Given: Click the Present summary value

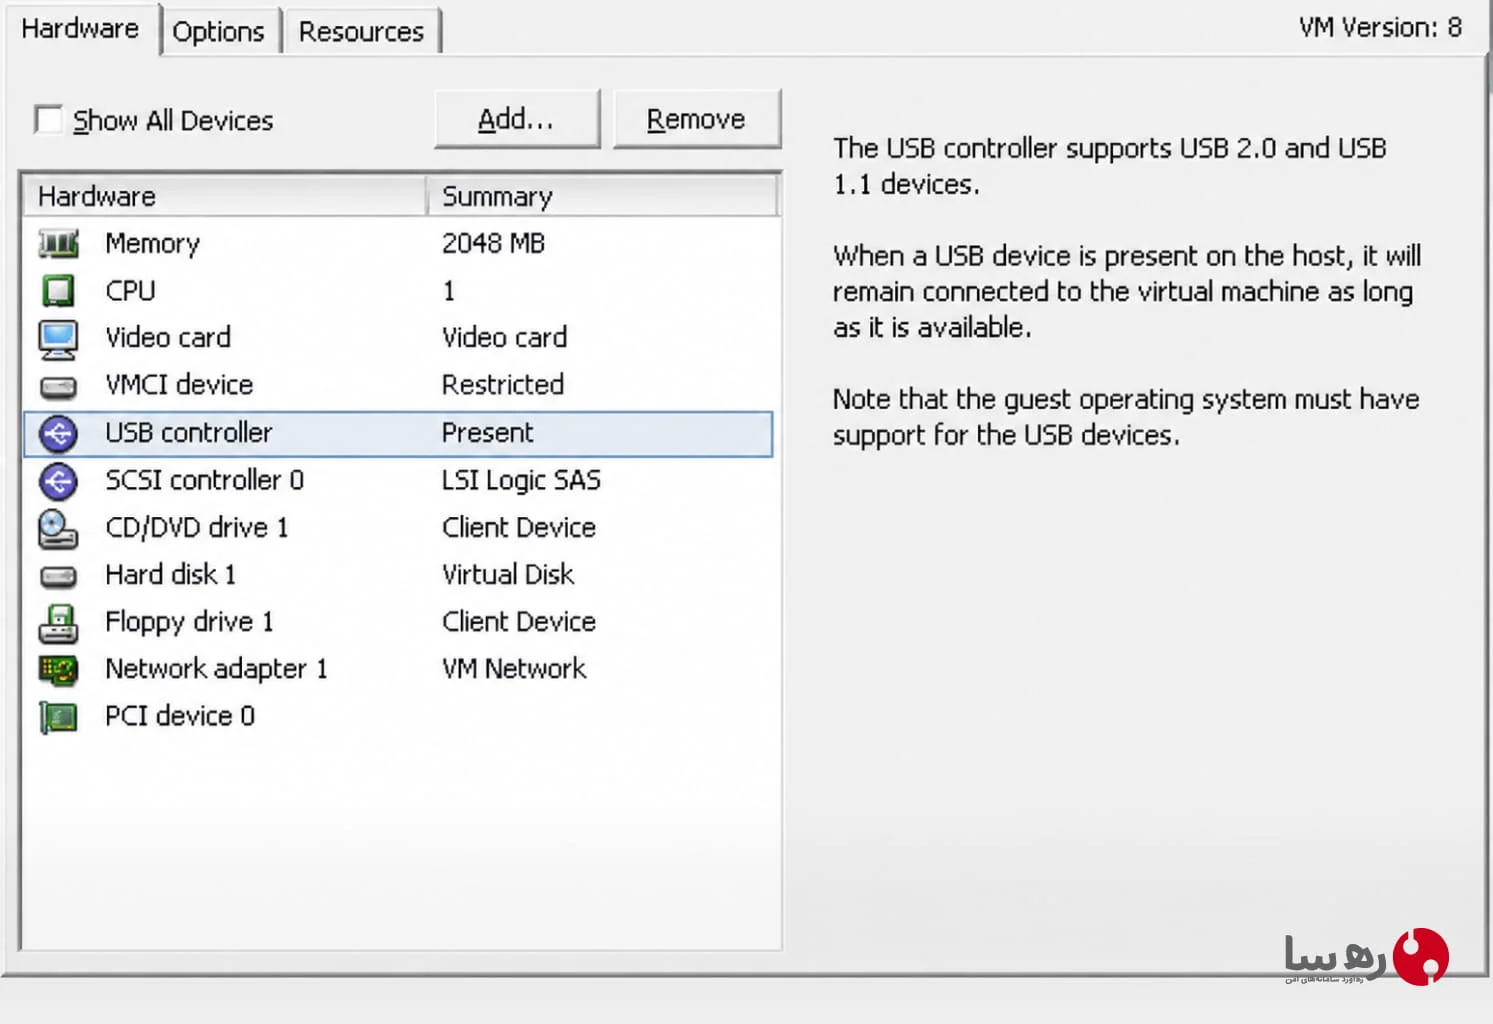Looking at the screenshot, I should pos(487,432).
